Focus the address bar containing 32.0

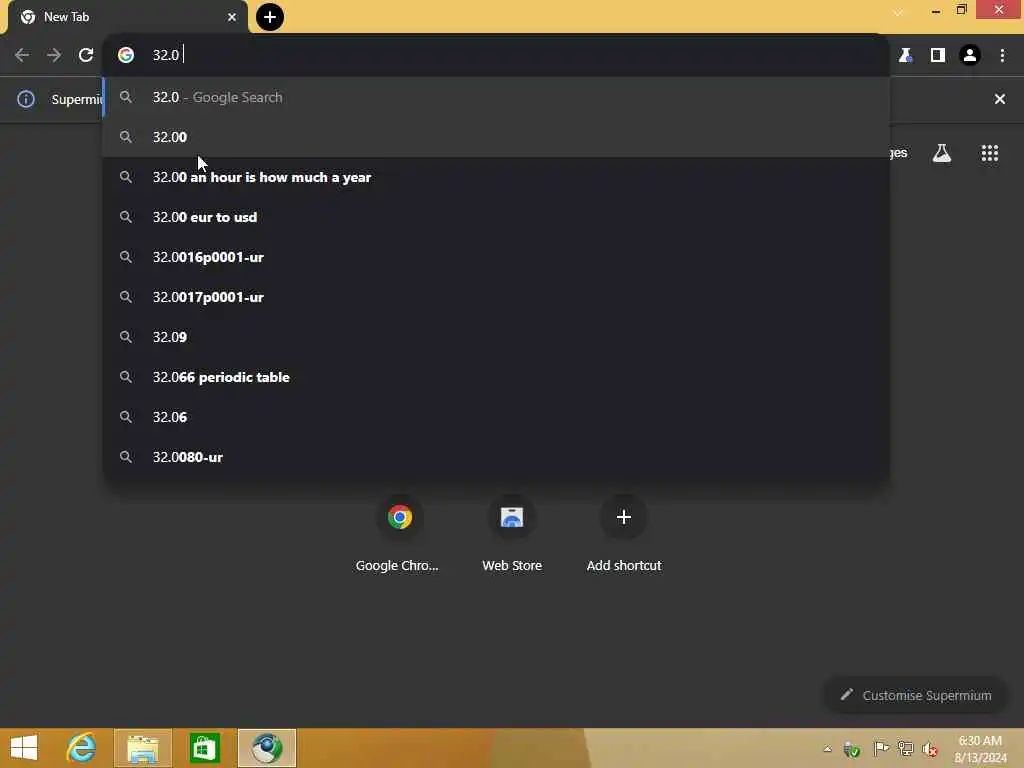(x=496, y=55)
